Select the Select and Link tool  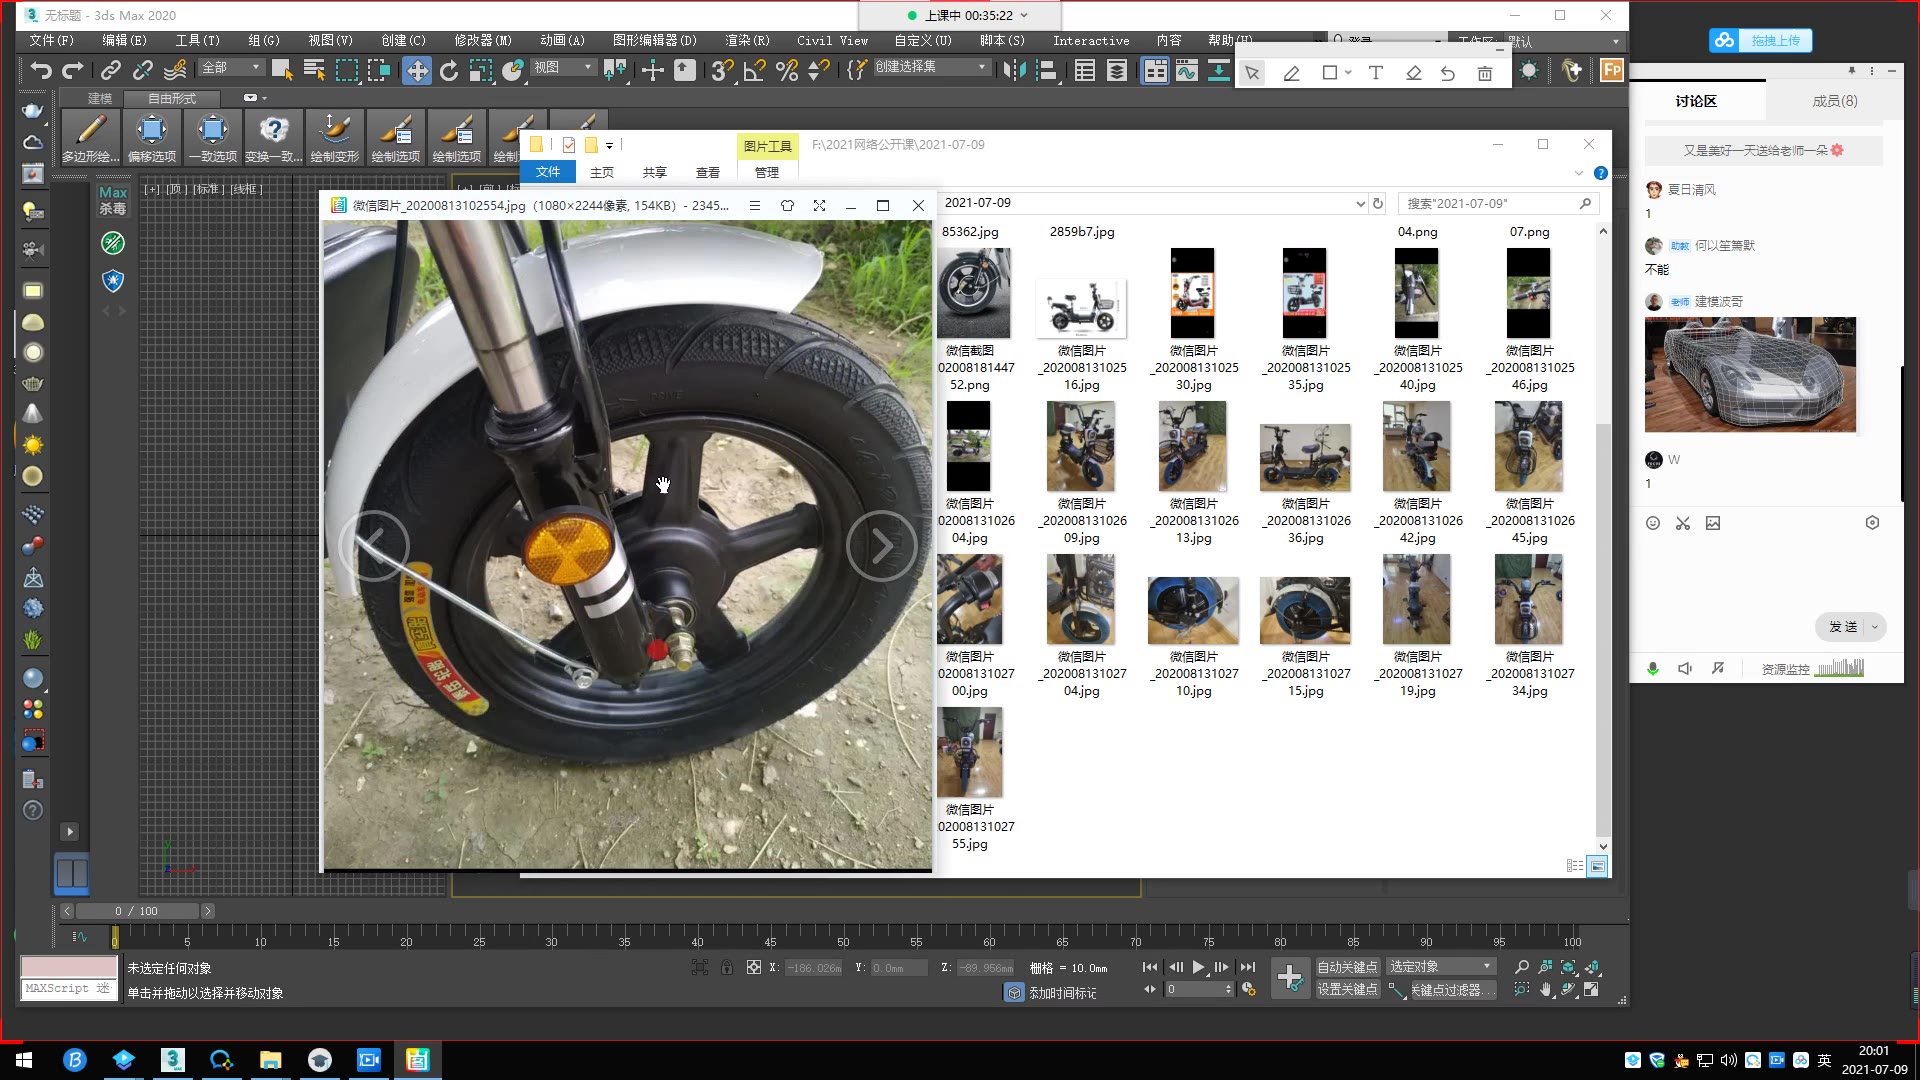coord(110,70)
